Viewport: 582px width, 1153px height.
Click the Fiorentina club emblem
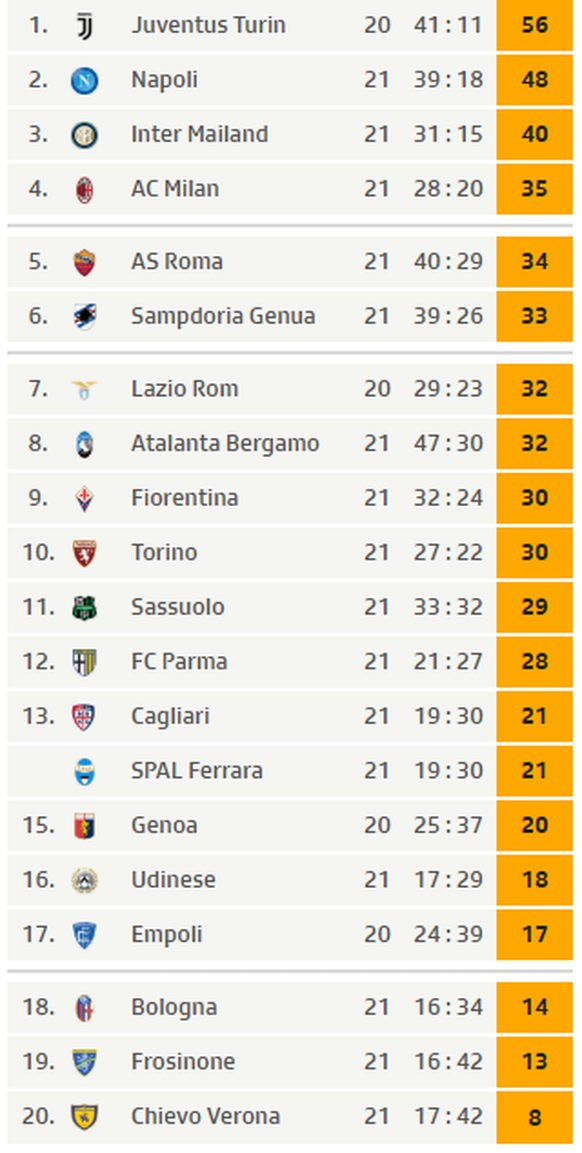85,499
